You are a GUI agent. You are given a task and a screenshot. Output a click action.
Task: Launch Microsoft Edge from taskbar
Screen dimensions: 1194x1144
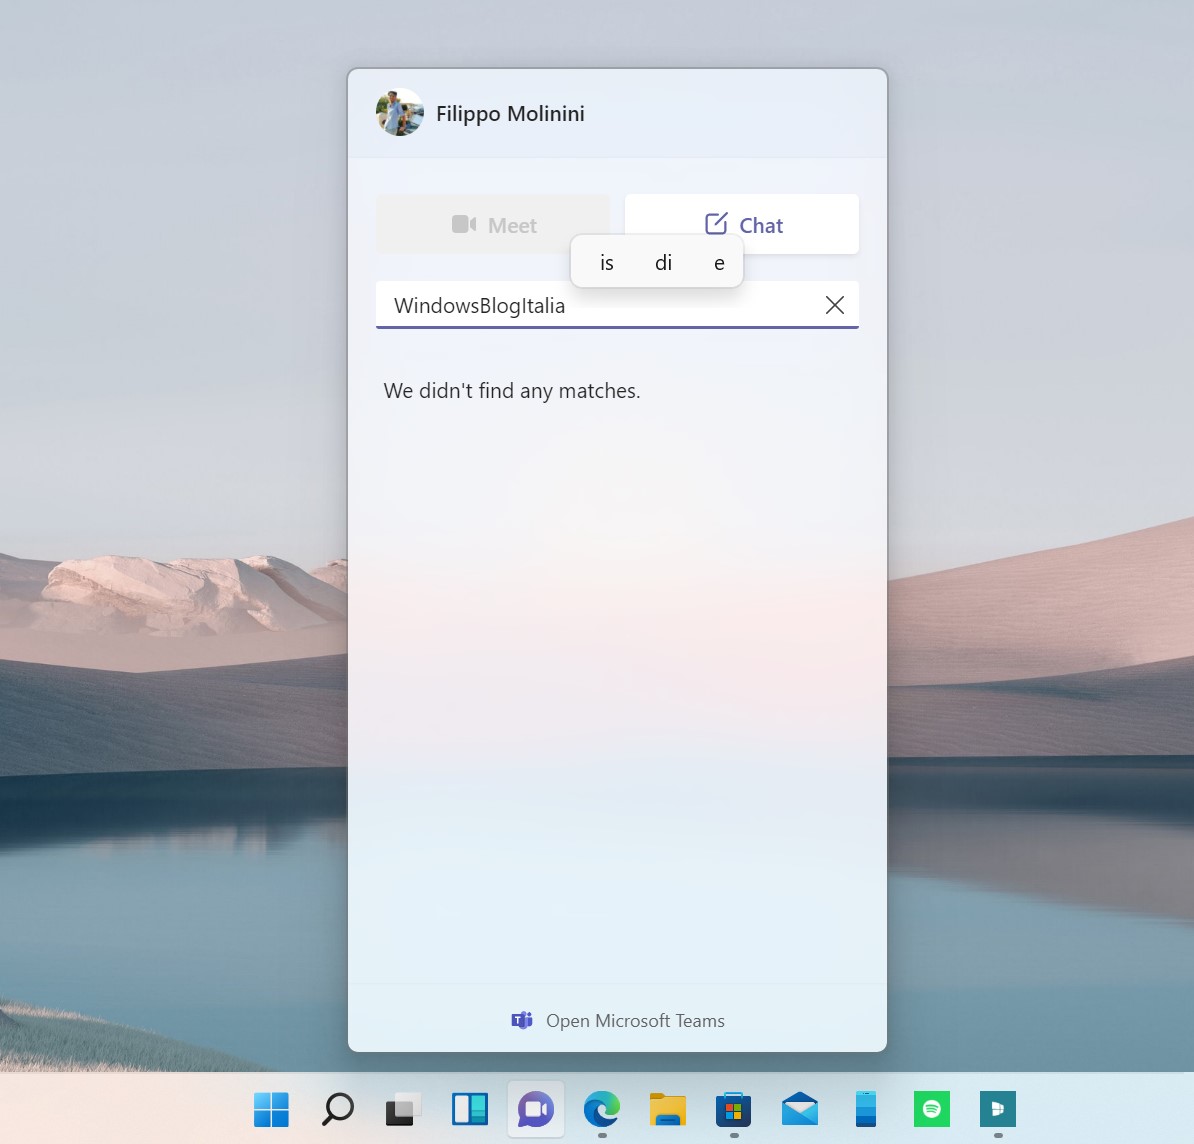[602, 1109]
